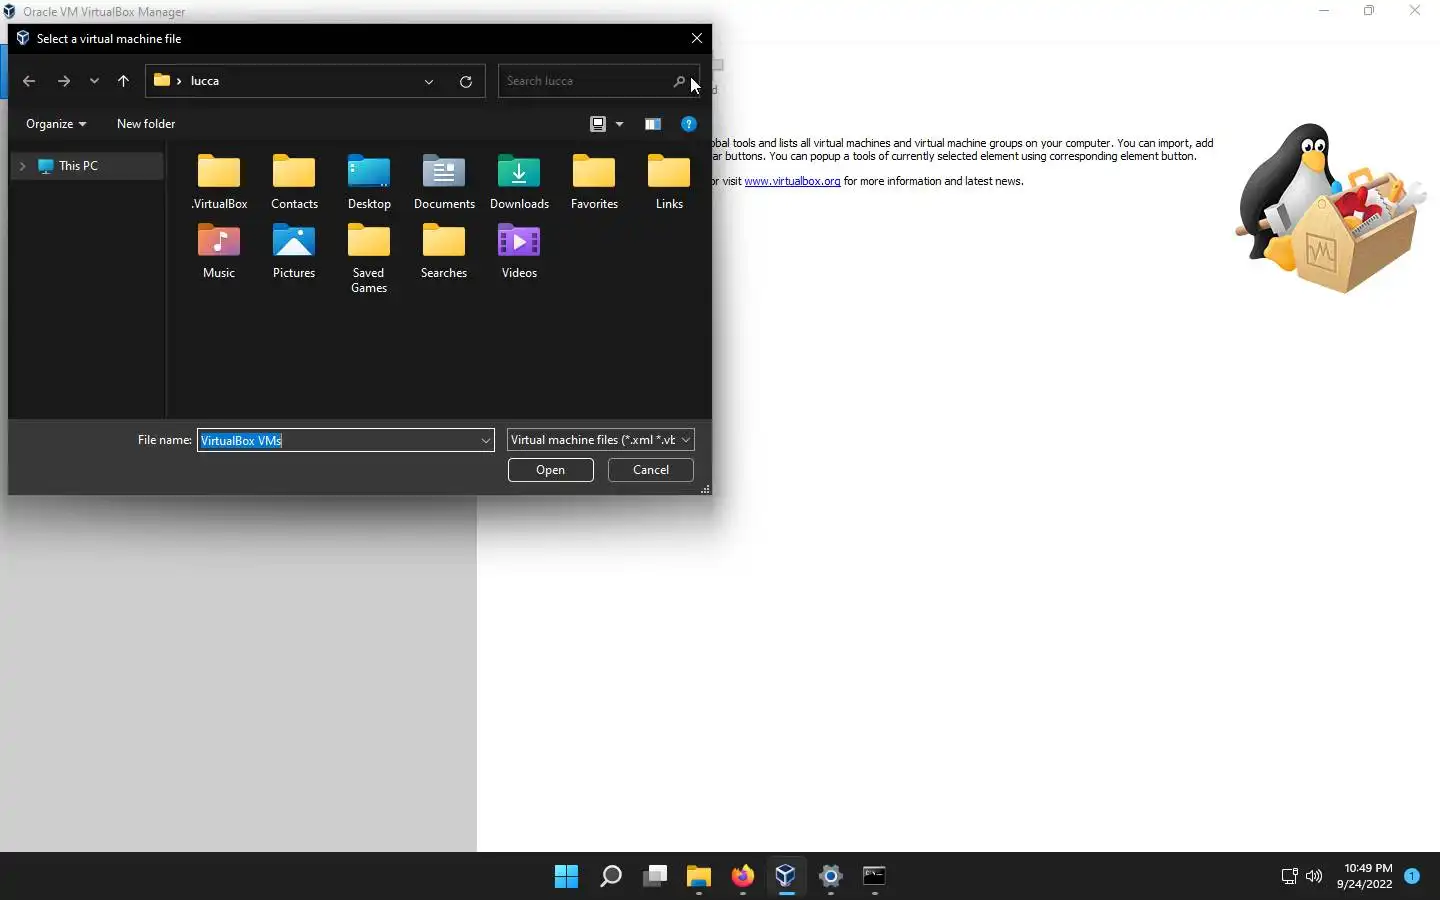Open the Links folder
The height and width of the screenshot is (900, 1440).
tap(669, 182)
